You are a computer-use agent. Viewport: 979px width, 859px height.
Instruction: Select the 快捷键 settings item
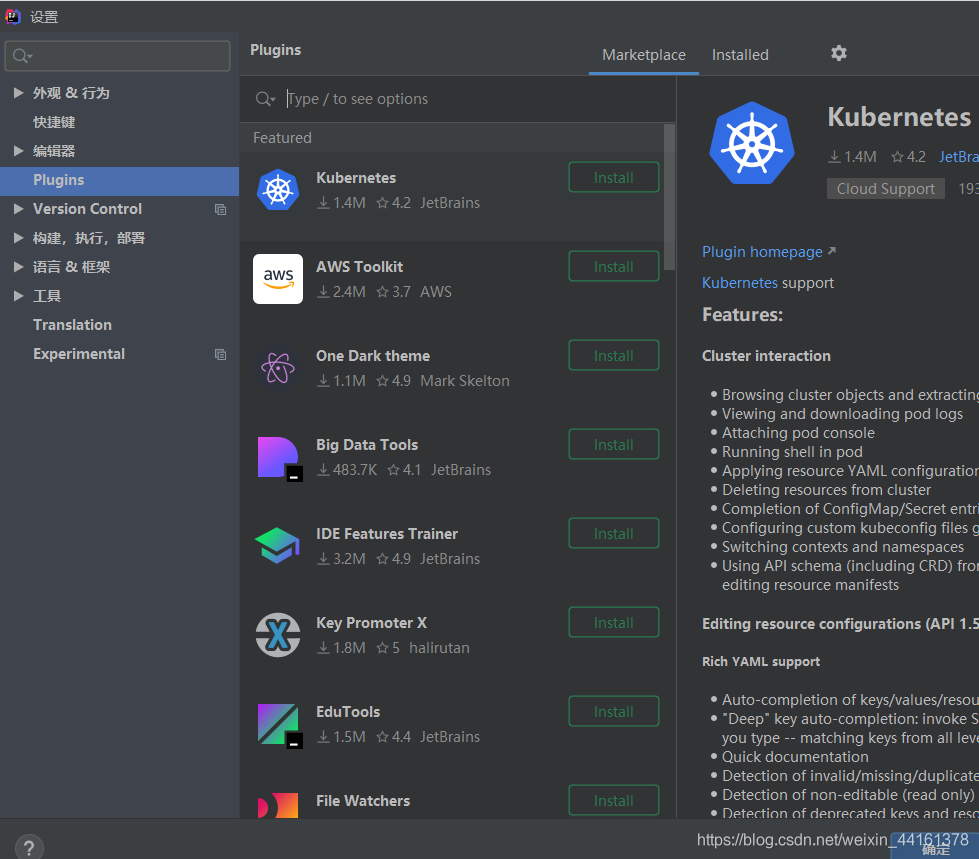tap(54, 122)
